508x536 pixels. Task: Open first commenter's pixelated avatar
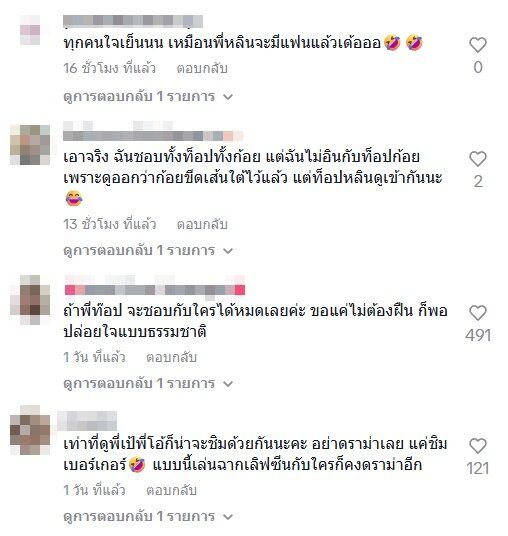(30, 30)
